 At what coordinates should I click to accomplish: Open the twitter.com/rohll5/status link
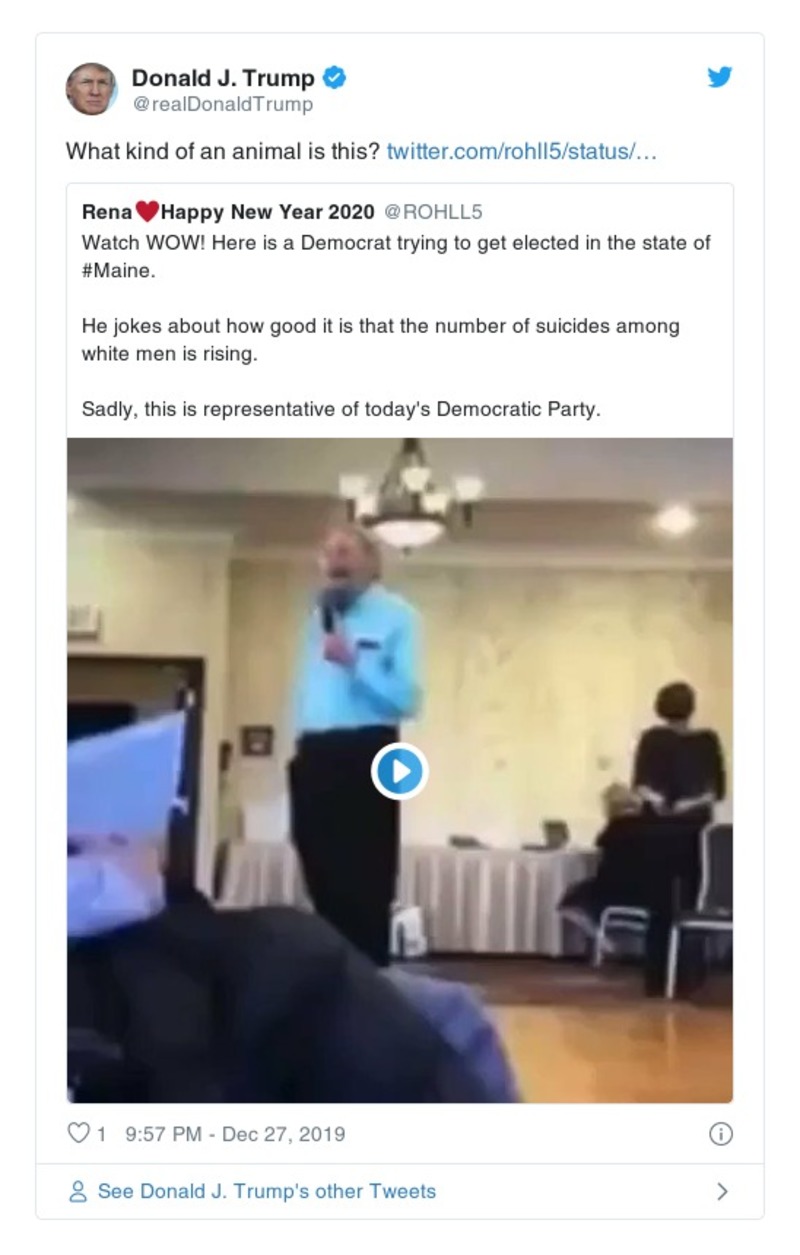[x=522, y=153]
